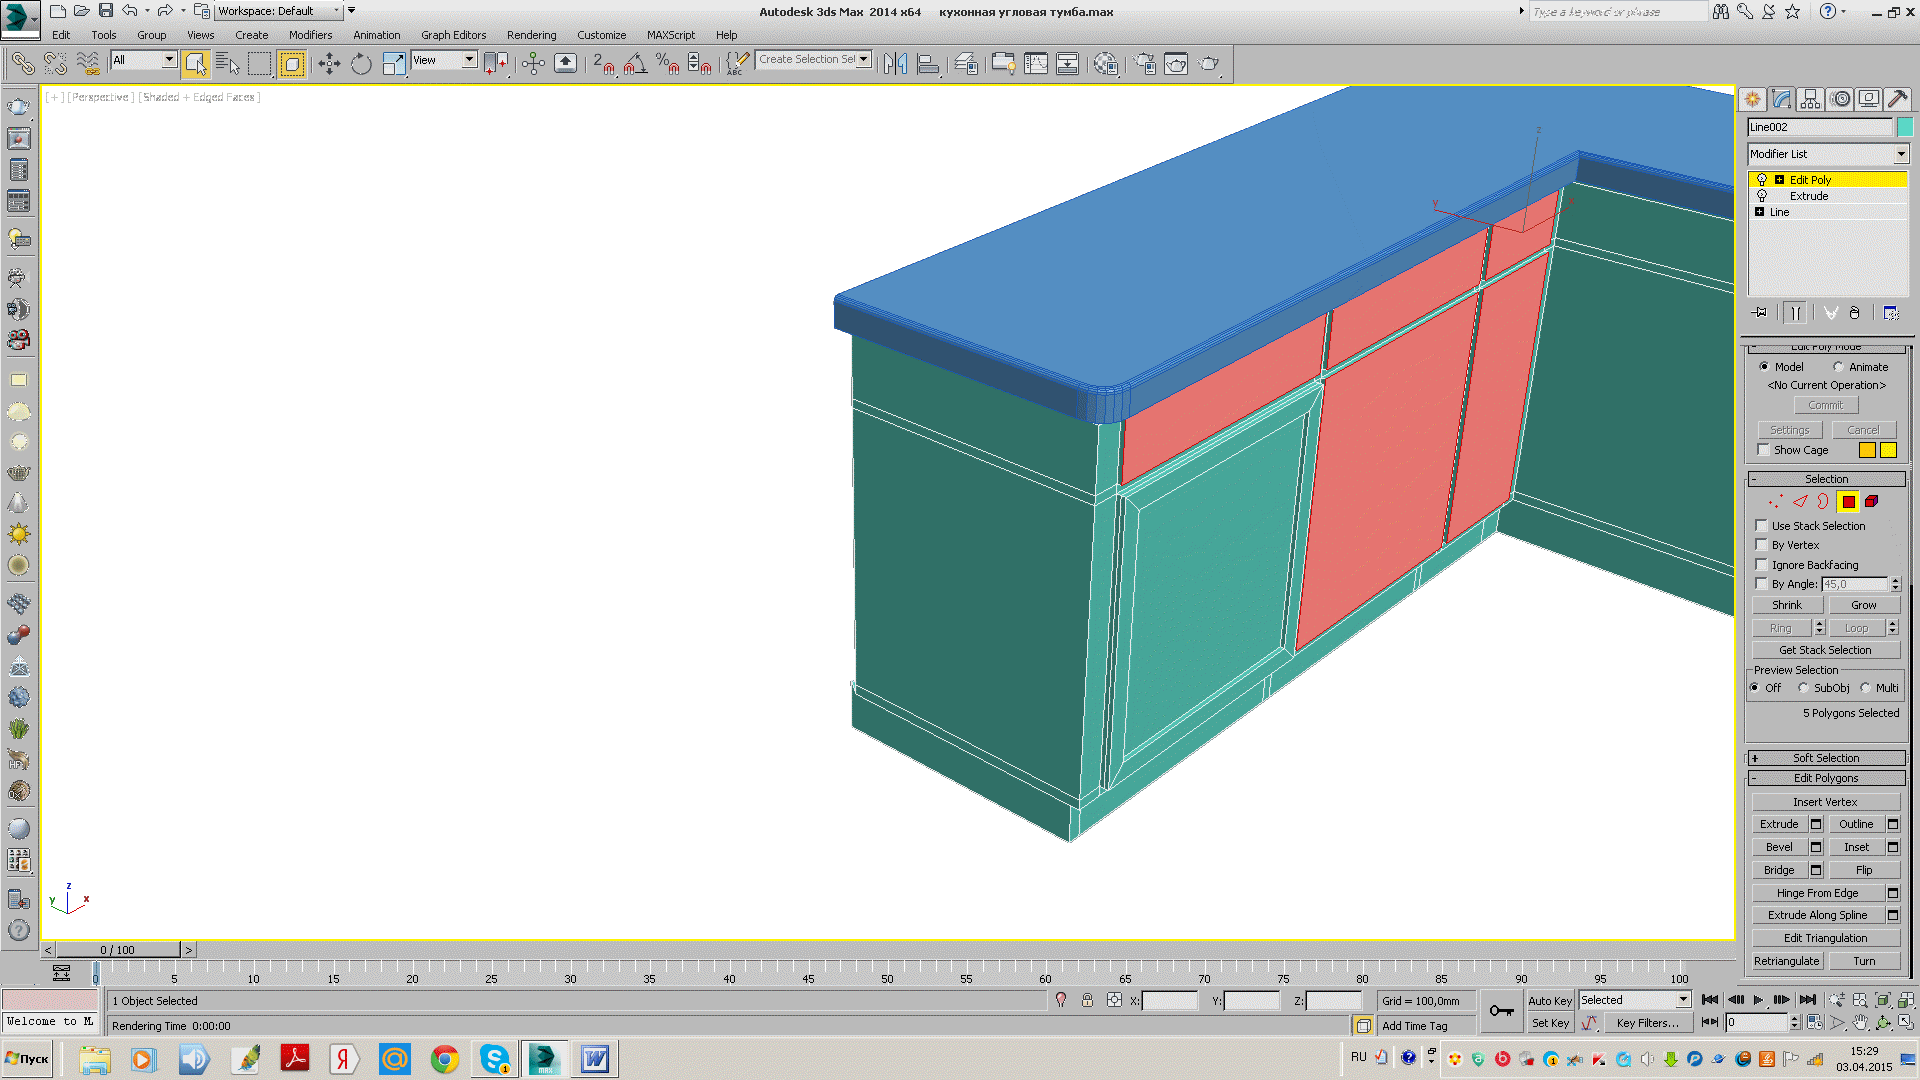Viewport: 1920px width, 1080px height.
Task: Switch to Polygon sub-object selection mode
Action: point(1848,502)
